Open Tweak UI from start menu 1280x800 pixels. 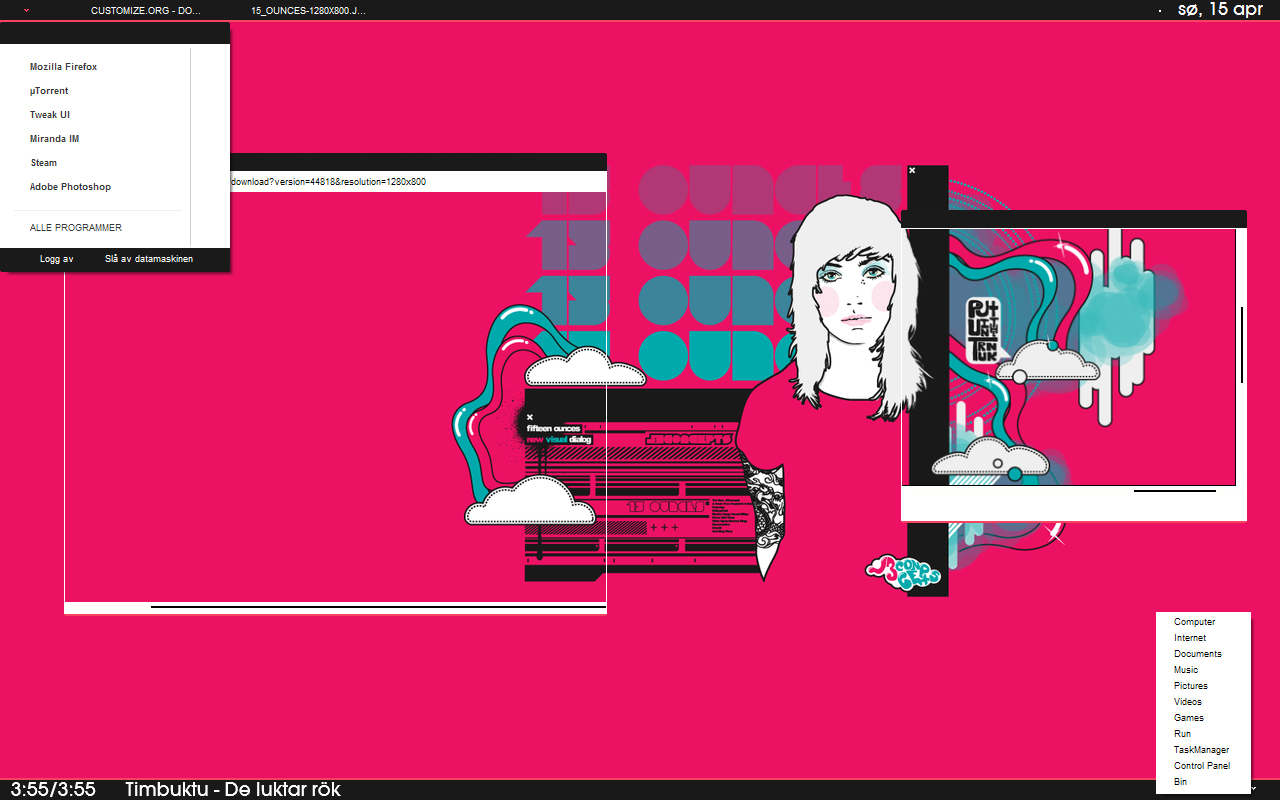[50, 115]
